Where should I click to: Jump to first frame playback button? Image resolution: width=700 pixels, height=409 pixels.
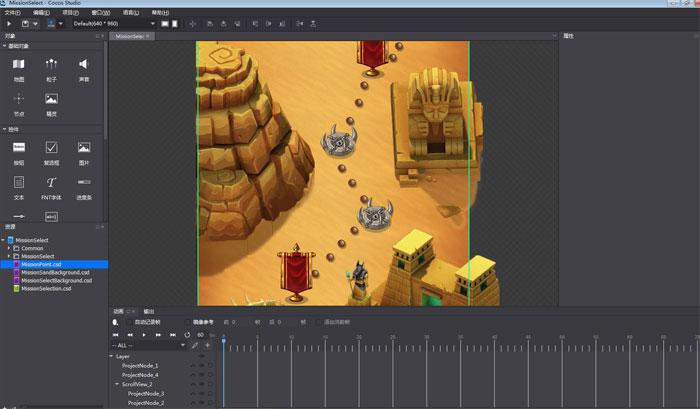coord(116,334)
